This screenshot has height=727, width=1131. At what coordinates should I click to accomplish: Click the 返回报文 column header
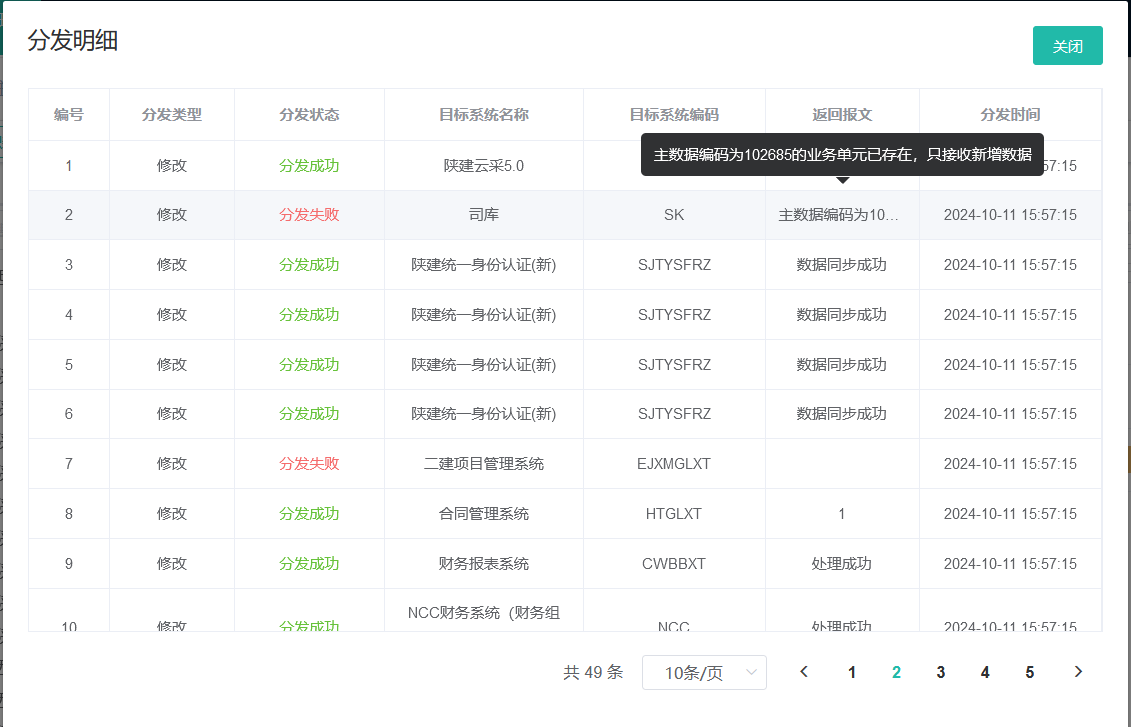click(x=842, y=115)
